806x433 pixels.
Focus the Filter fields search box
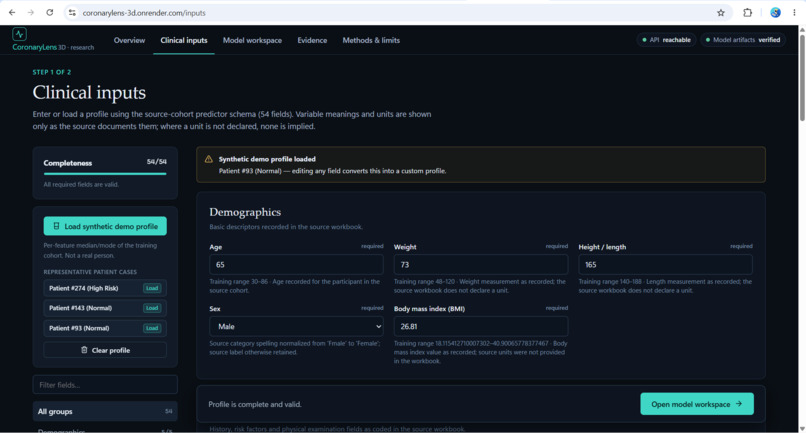[x=105, y=385]
